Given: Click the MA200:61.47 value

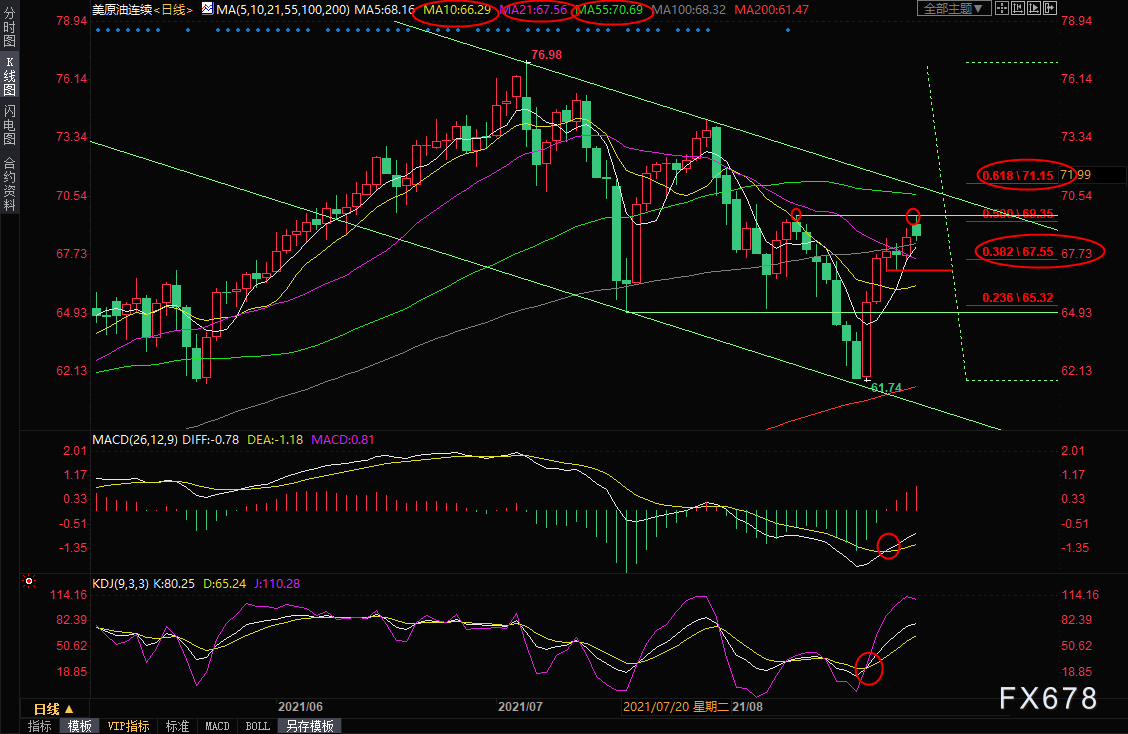Looking at the screenshot, I should click(x=772, y=10).
